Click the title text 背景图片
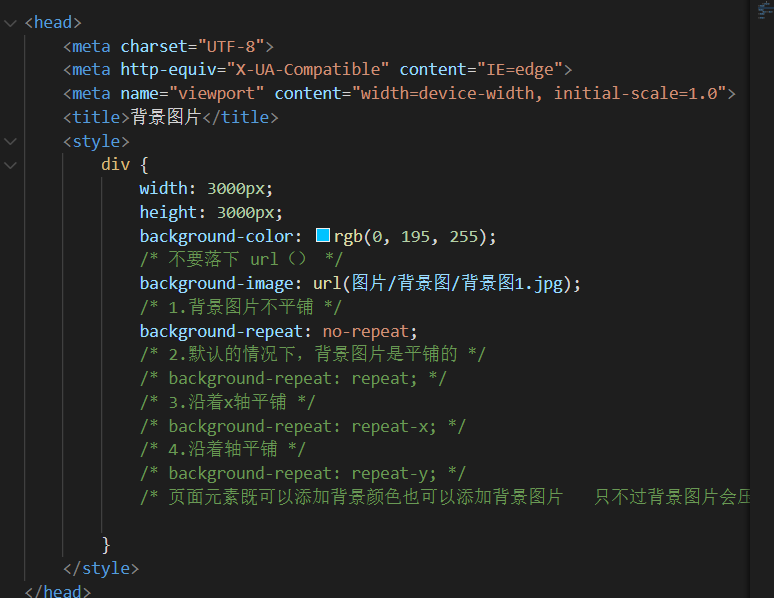 [166, 118]
